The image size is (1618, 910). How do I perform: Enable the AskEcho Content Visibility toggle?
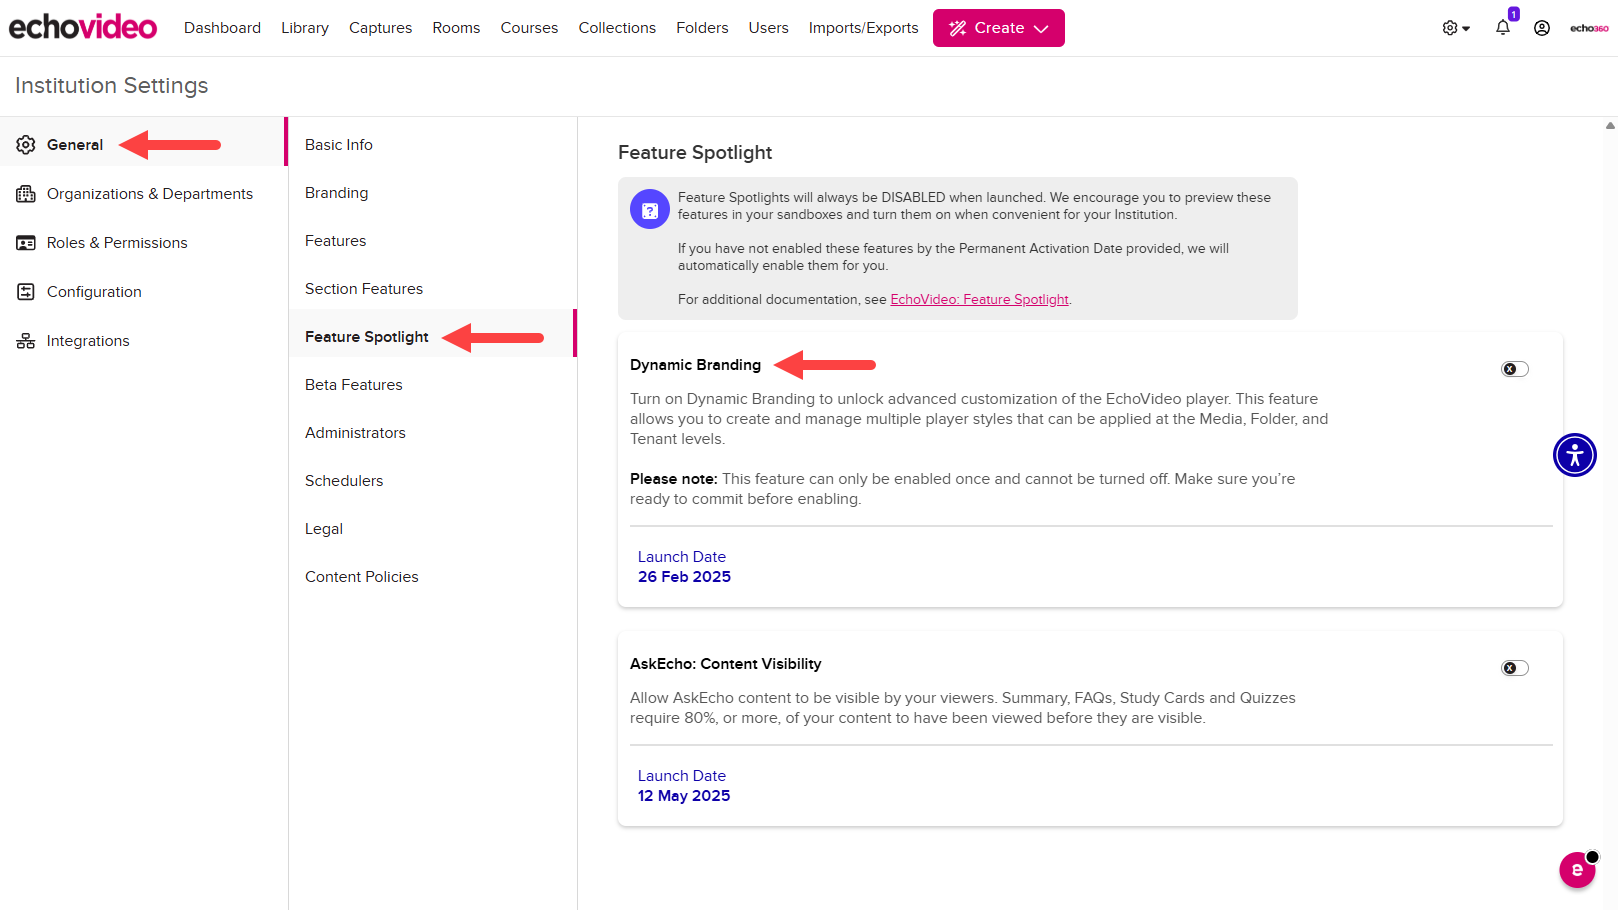tap(1513, 667)
